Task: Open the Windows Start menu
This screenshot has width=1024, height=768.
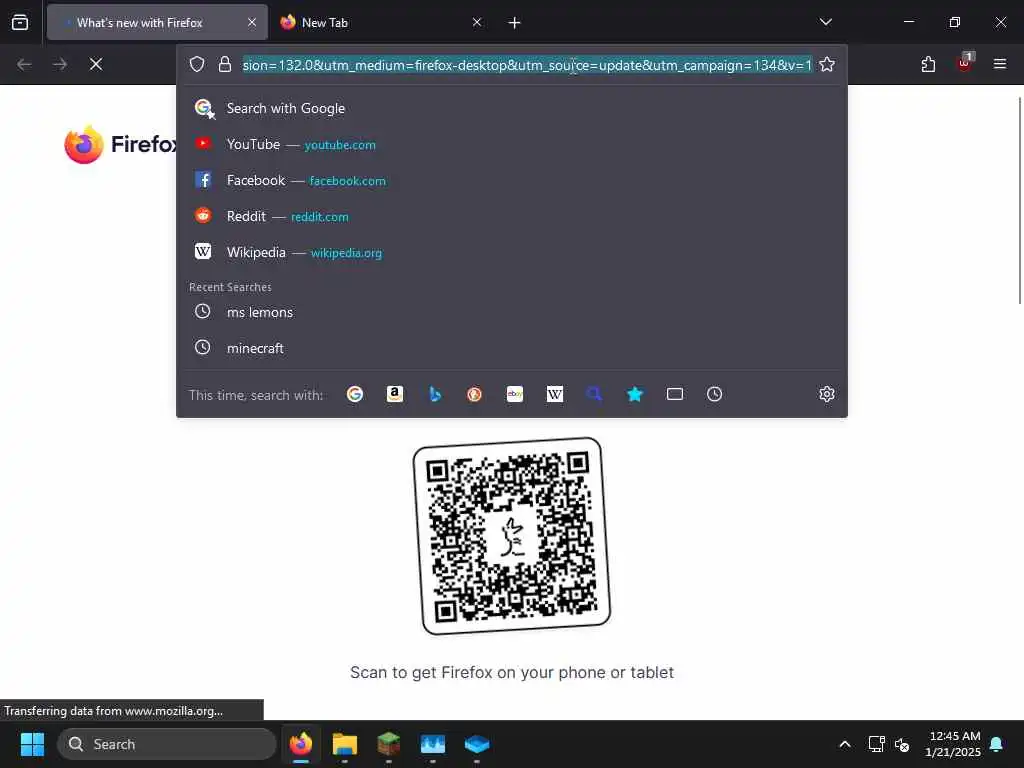Action: (32, 744)
